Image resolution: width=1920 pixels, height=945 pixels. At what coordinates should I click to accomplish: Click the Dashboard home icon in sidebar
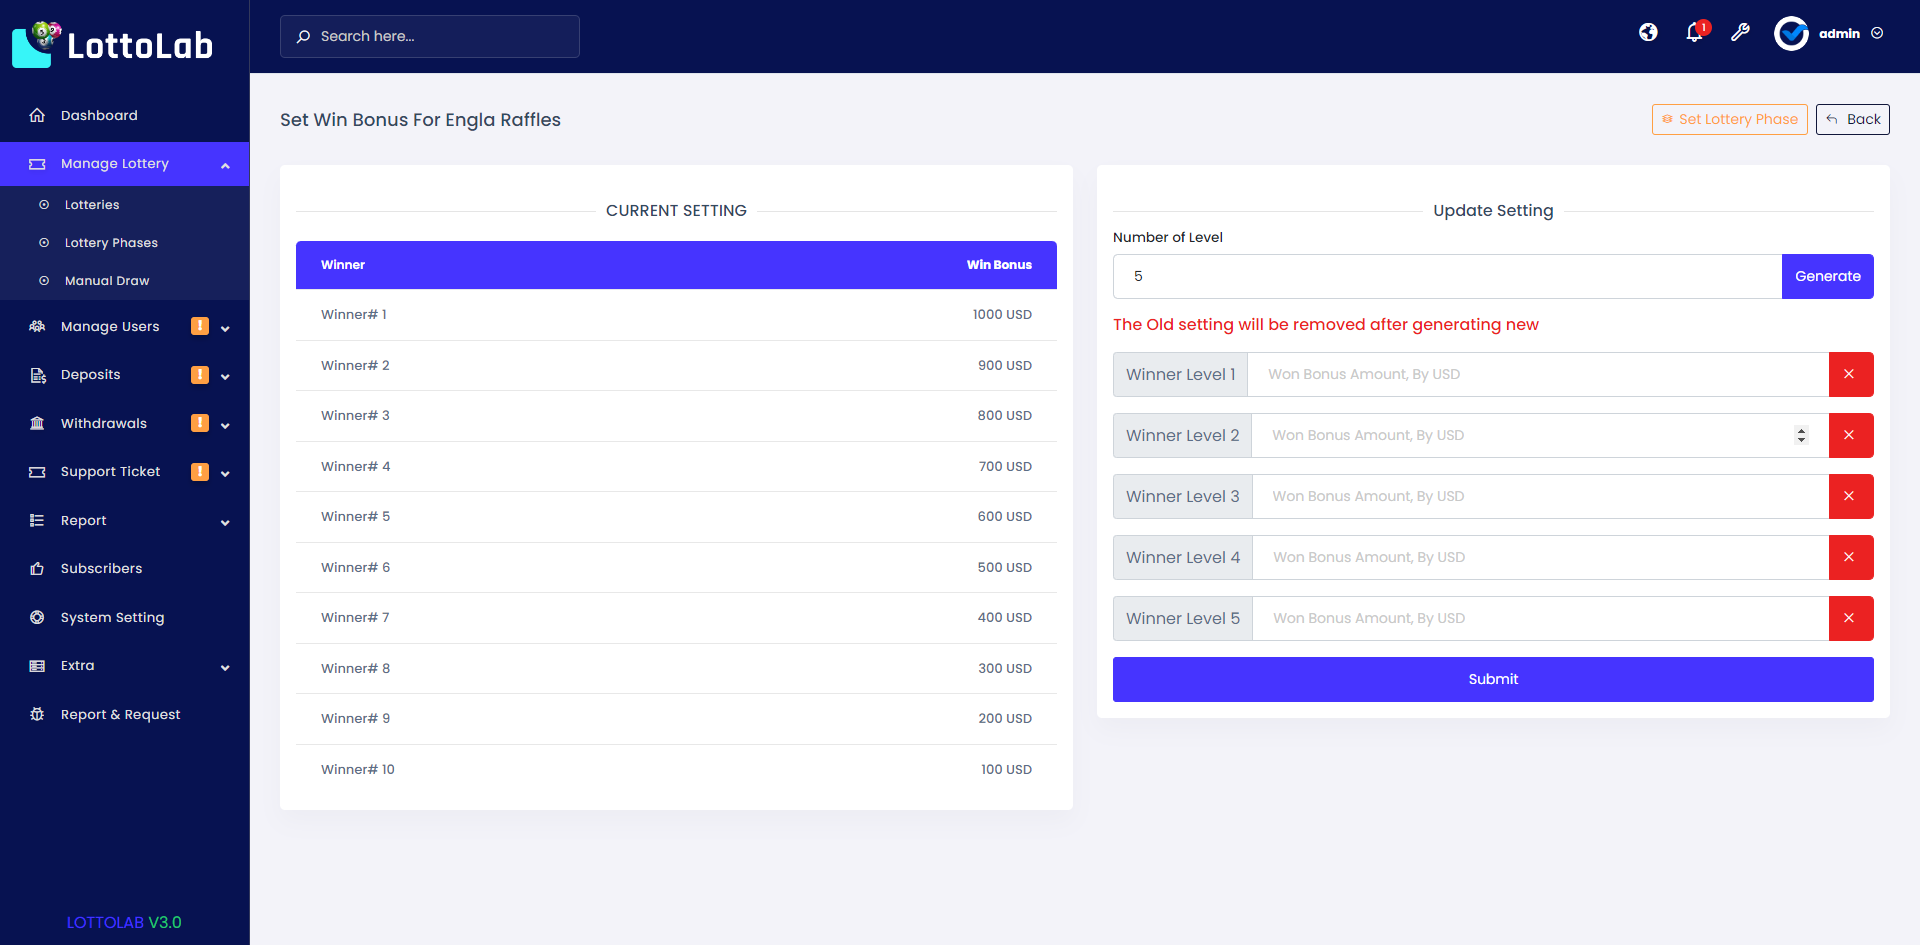pos(37,115)
